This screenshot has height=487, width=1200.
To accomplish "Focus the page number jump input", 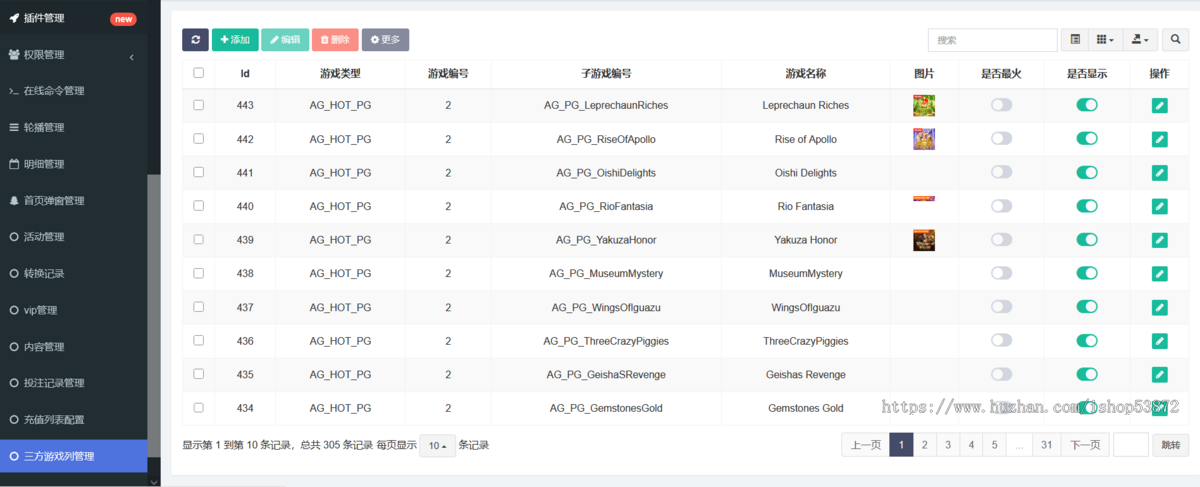I will tap(1131, 445).
